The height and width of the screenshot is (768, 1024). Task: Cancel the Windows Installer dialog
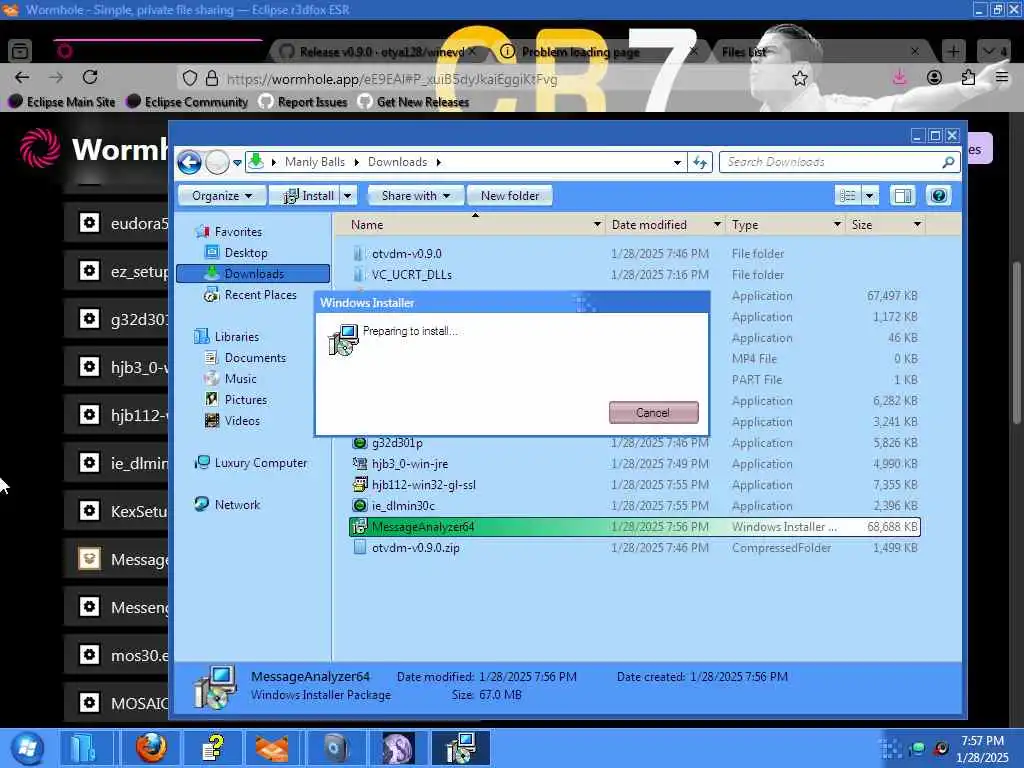654,413
